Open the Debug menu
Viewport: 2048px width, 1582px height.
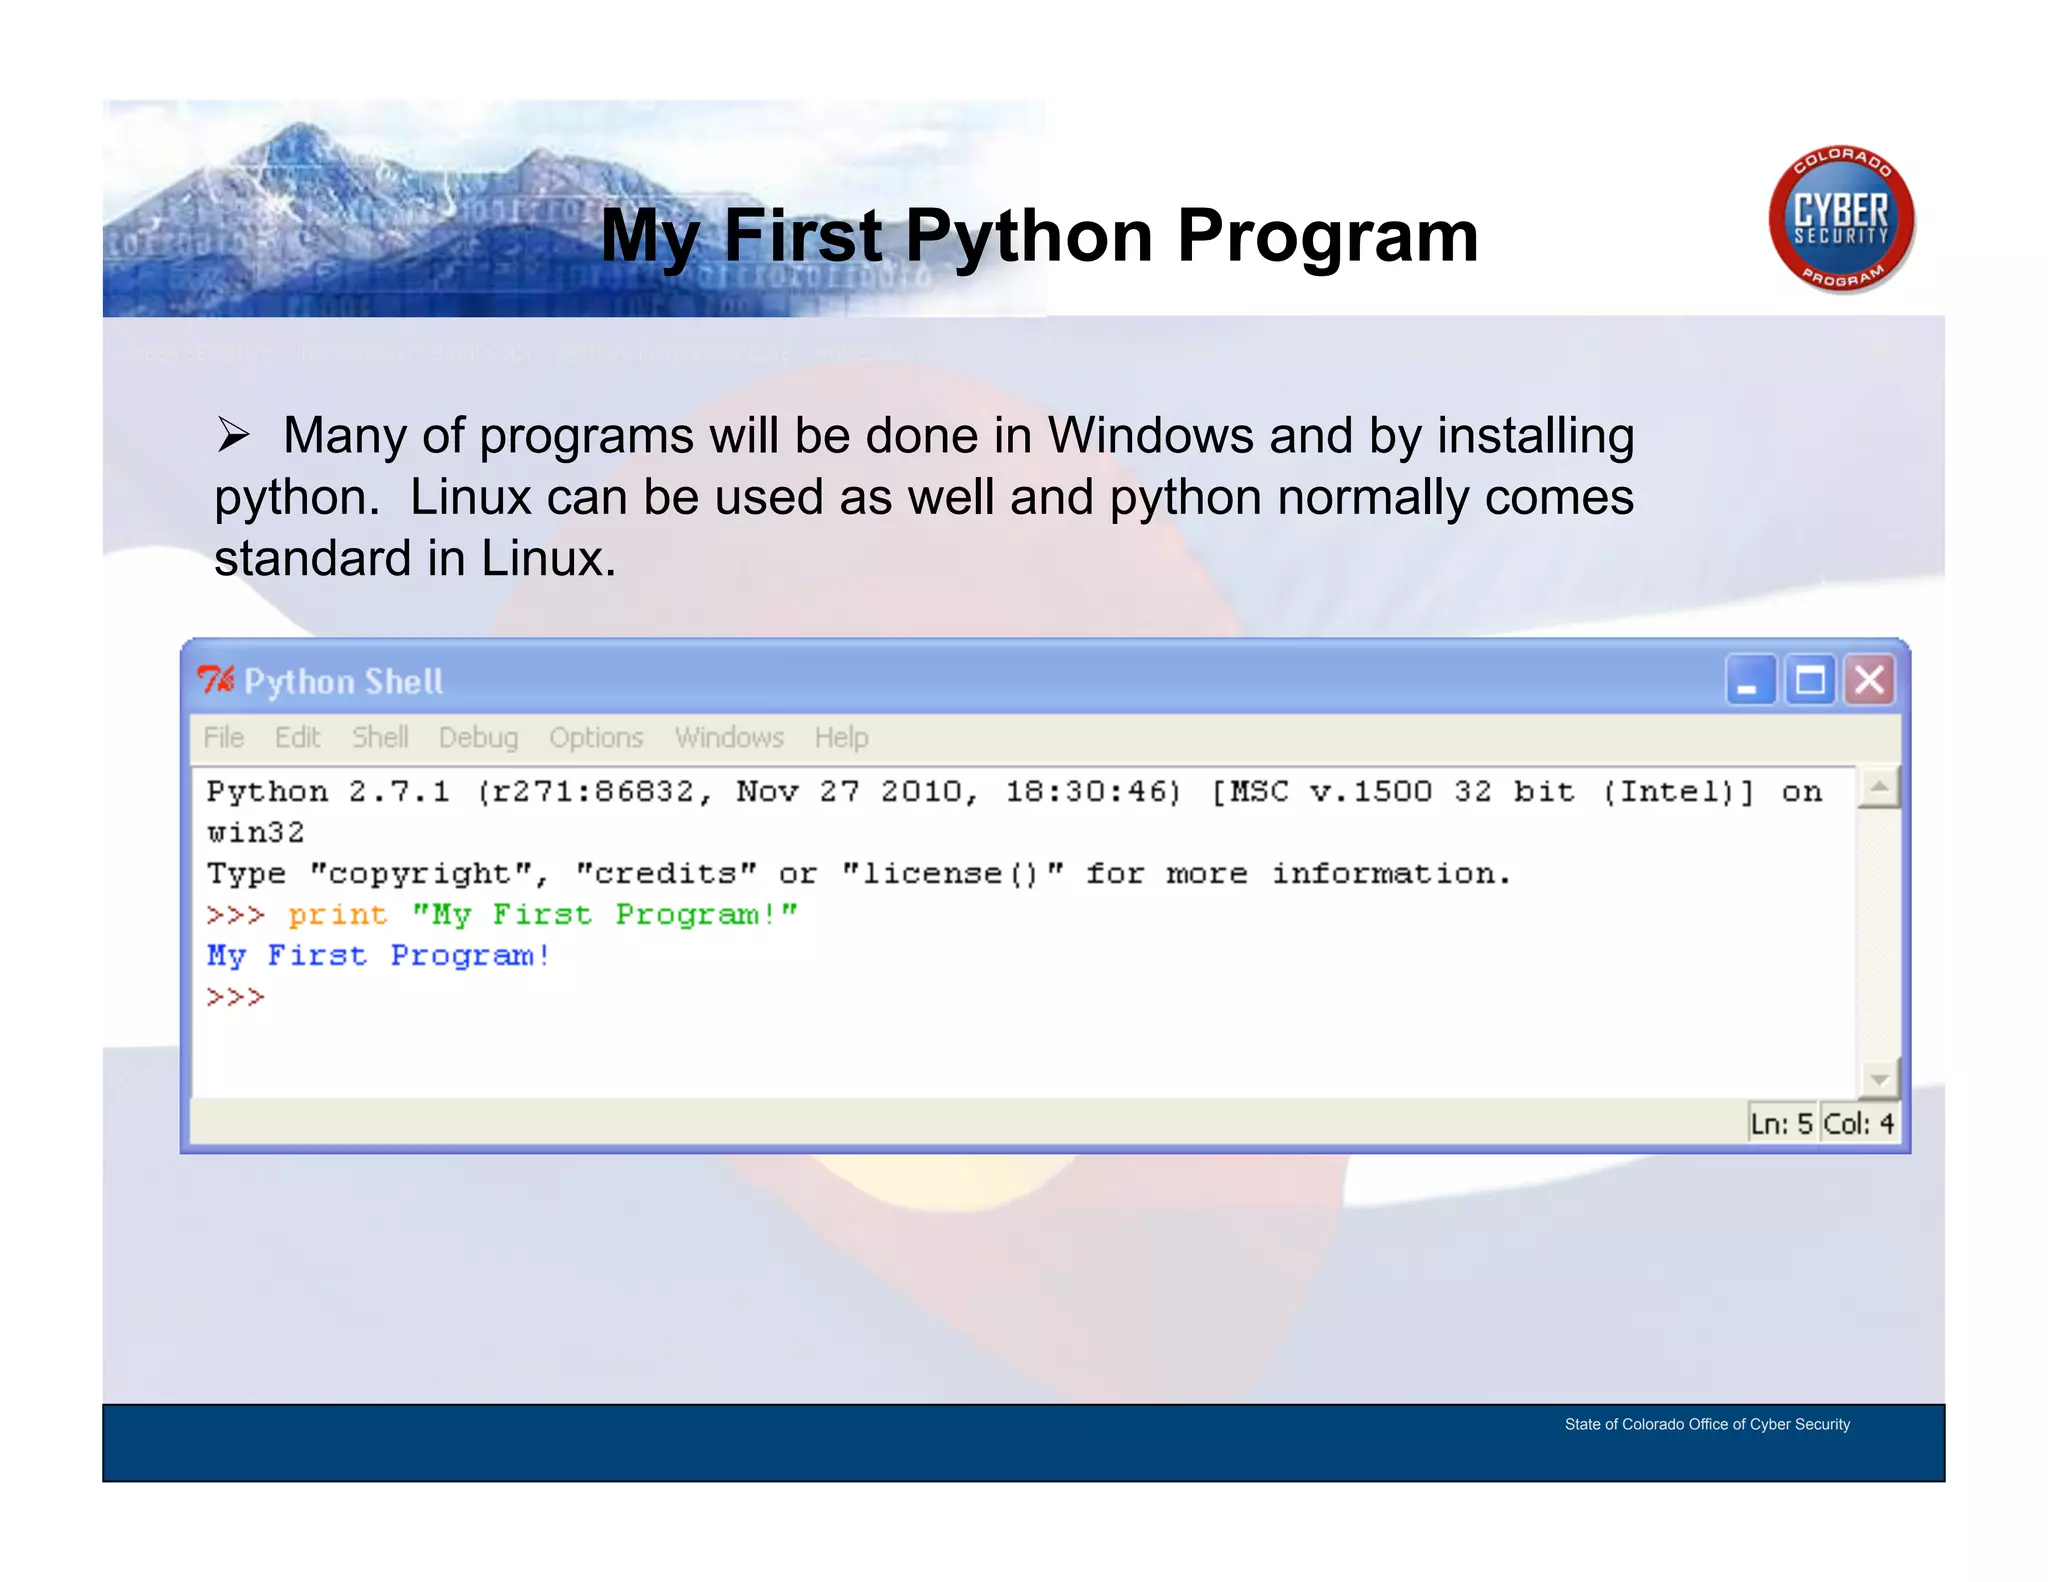478,738
